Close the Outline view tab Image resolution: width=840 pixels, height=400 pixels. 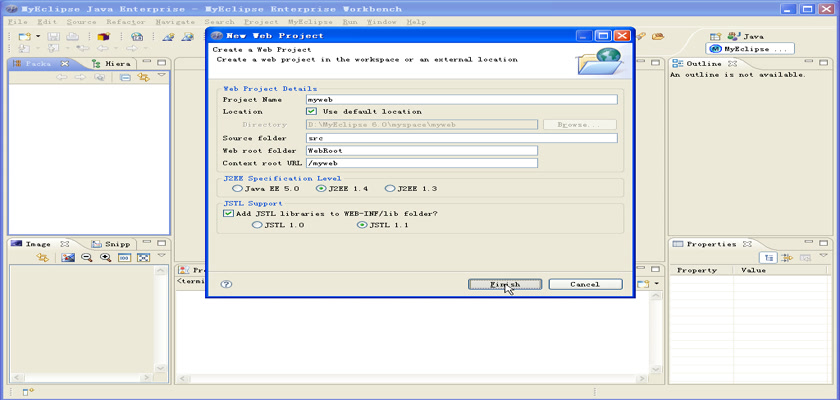732,63
